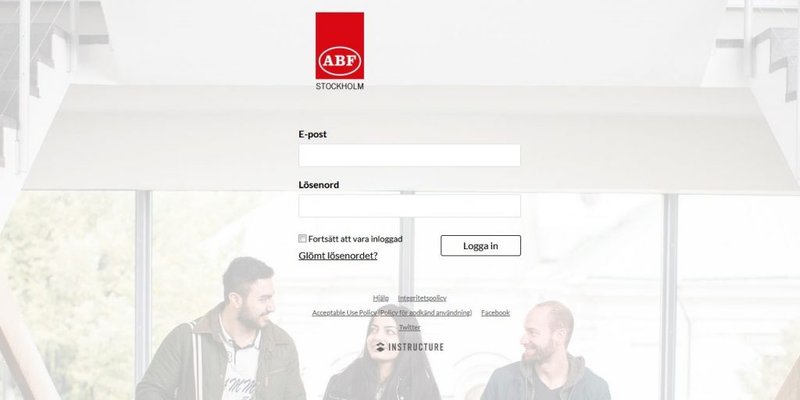Image resolution: width=800 pixels, height=400 pixels.
Task: Focus the E-post input field
Action: [x=410, y=155]
